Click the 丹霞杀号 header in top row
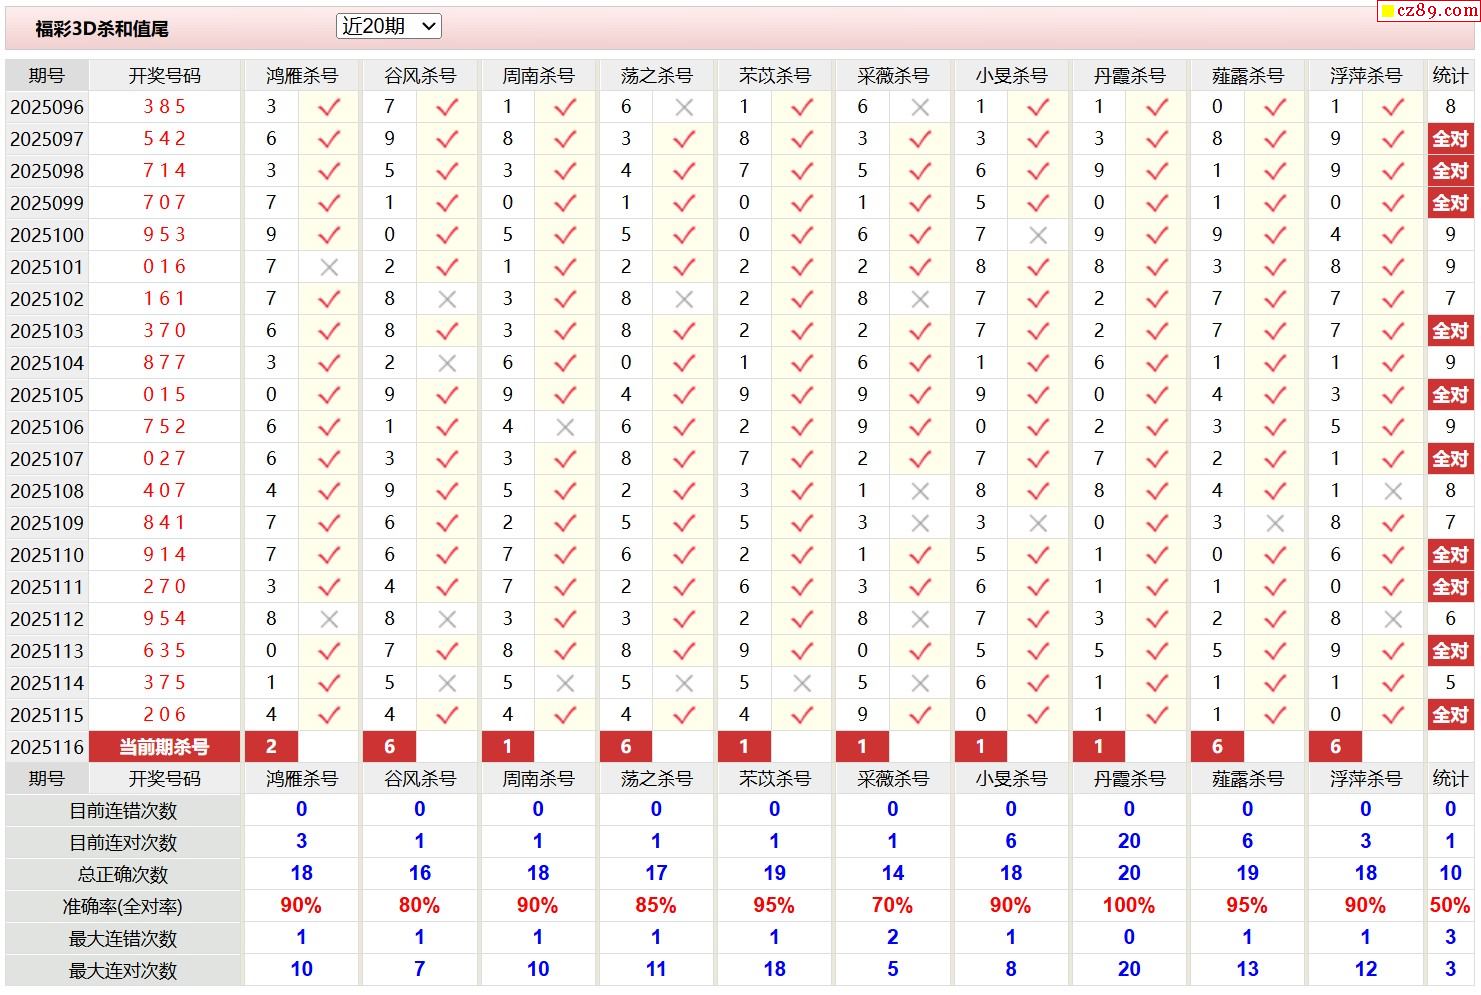Viewport: 1481px width, 995px height. coord(1129,76)
